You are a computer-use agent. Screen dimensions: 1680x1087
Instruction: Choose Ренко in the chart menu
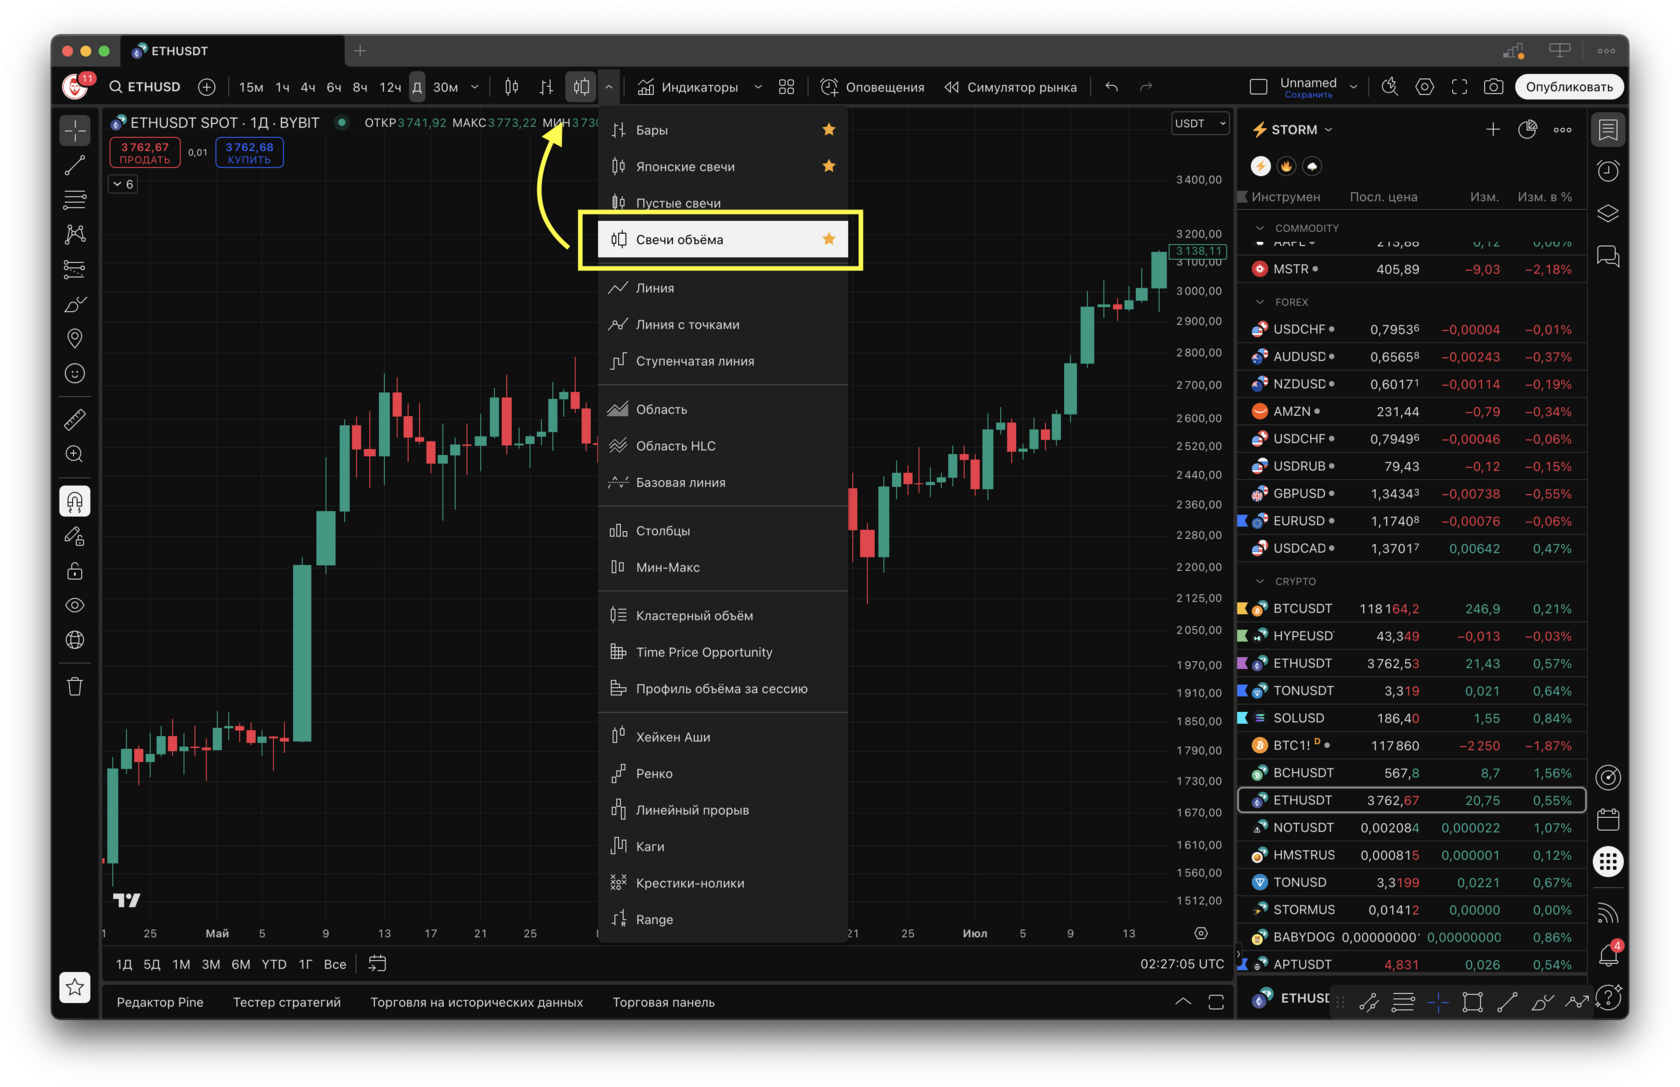coord(723,773)
